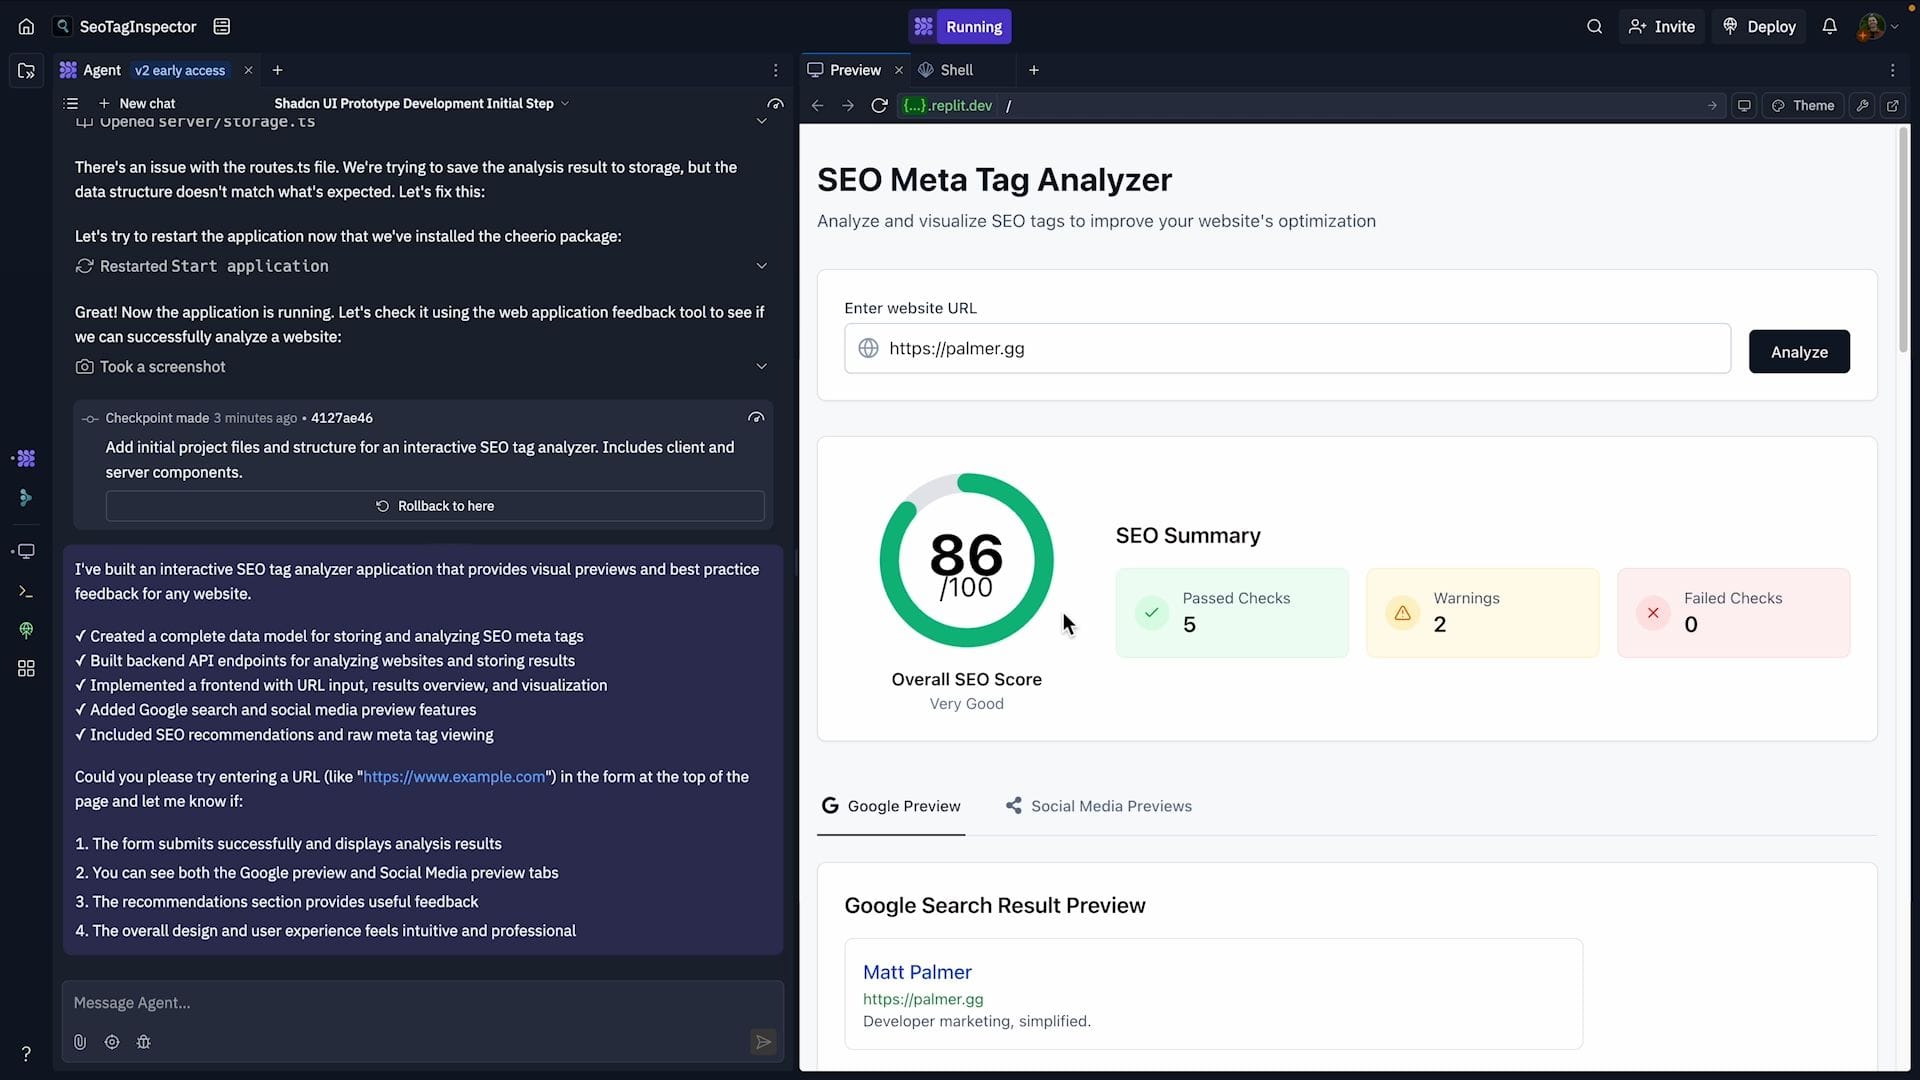Toggle the files sidebar panel
This screenshot has width=1920, height=1080.
(26, 71)
